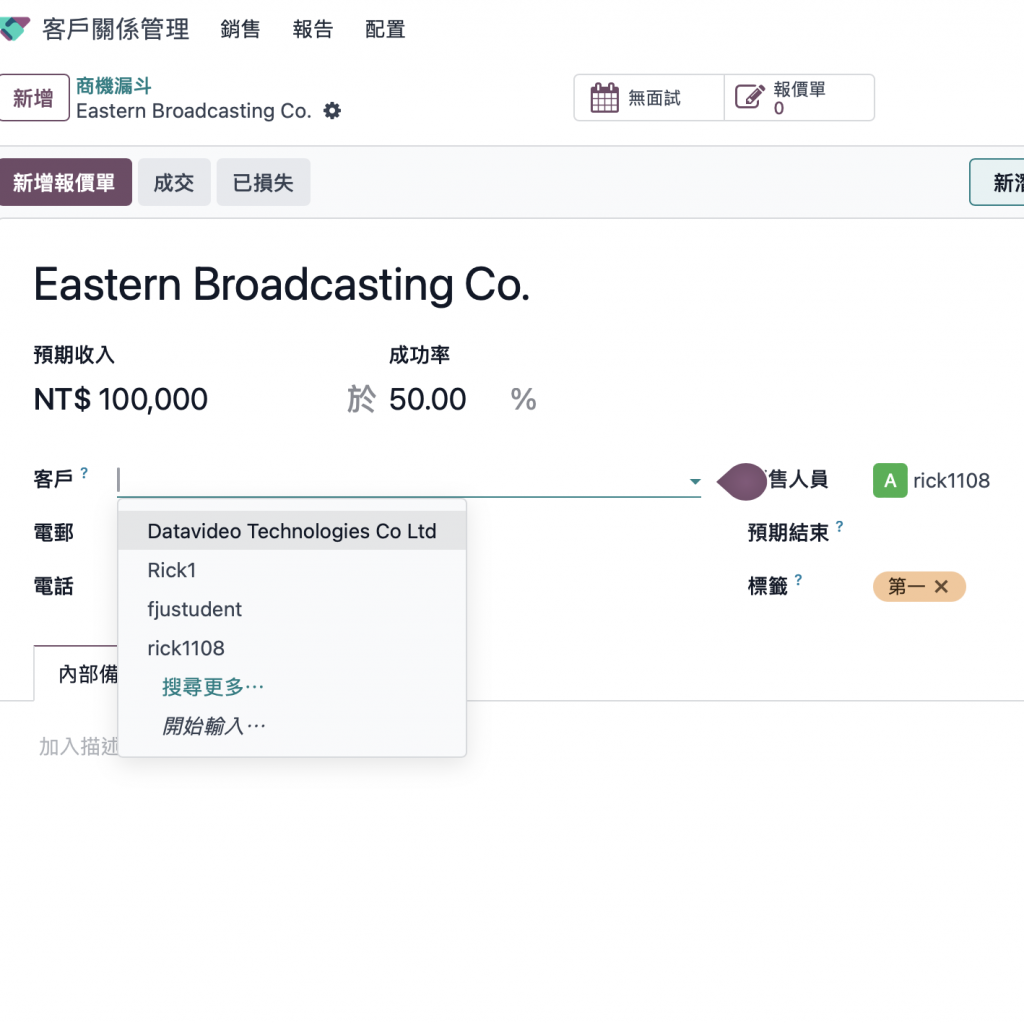
Task: Click the 新增 button
Action: point(34,97)
